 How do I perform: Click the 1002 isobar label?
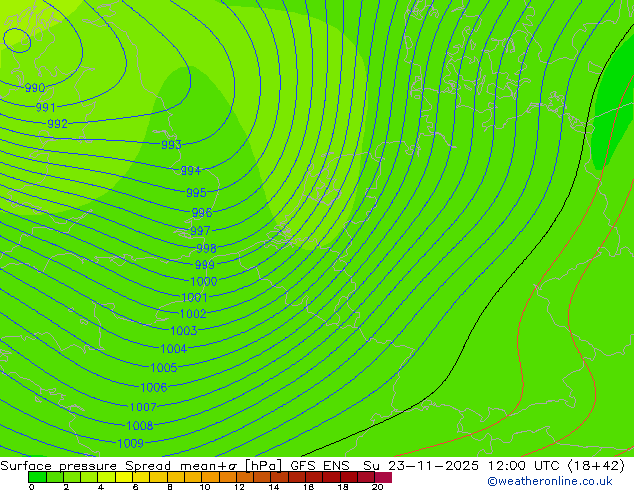pos(193,314)
